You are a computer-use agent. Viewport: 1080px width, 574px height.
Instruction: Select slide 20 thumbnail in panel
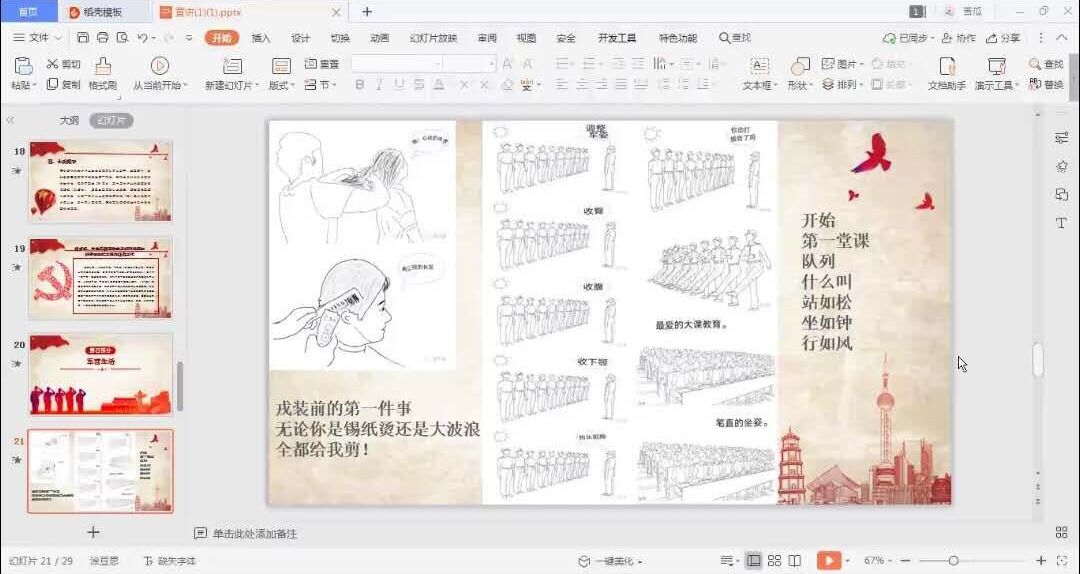click(100, 374)
